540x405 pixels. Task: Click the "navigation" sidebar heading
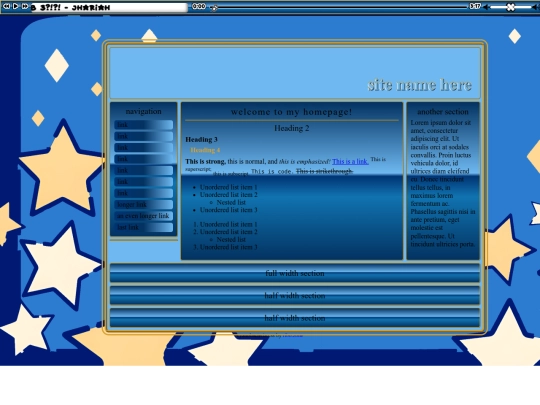click(144, 111)
